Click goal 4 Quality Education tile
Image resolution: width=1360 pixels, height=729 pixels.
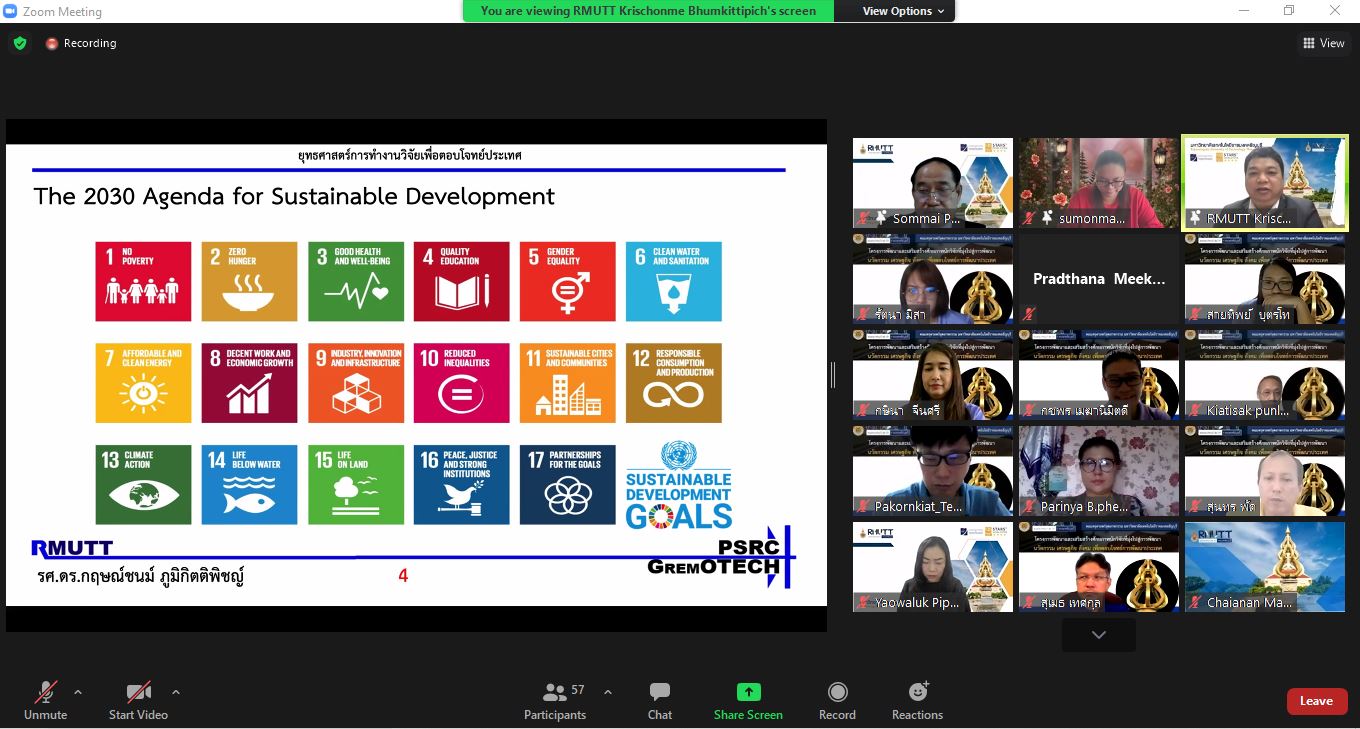pos(462,281)
